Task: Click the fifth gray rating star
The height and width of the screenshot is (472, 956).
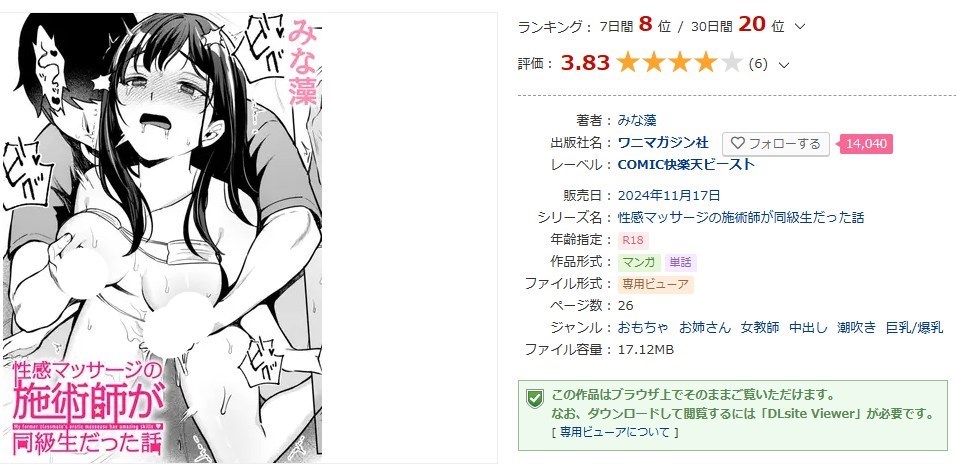Action: pyautogui.click(x=730, y=63)
